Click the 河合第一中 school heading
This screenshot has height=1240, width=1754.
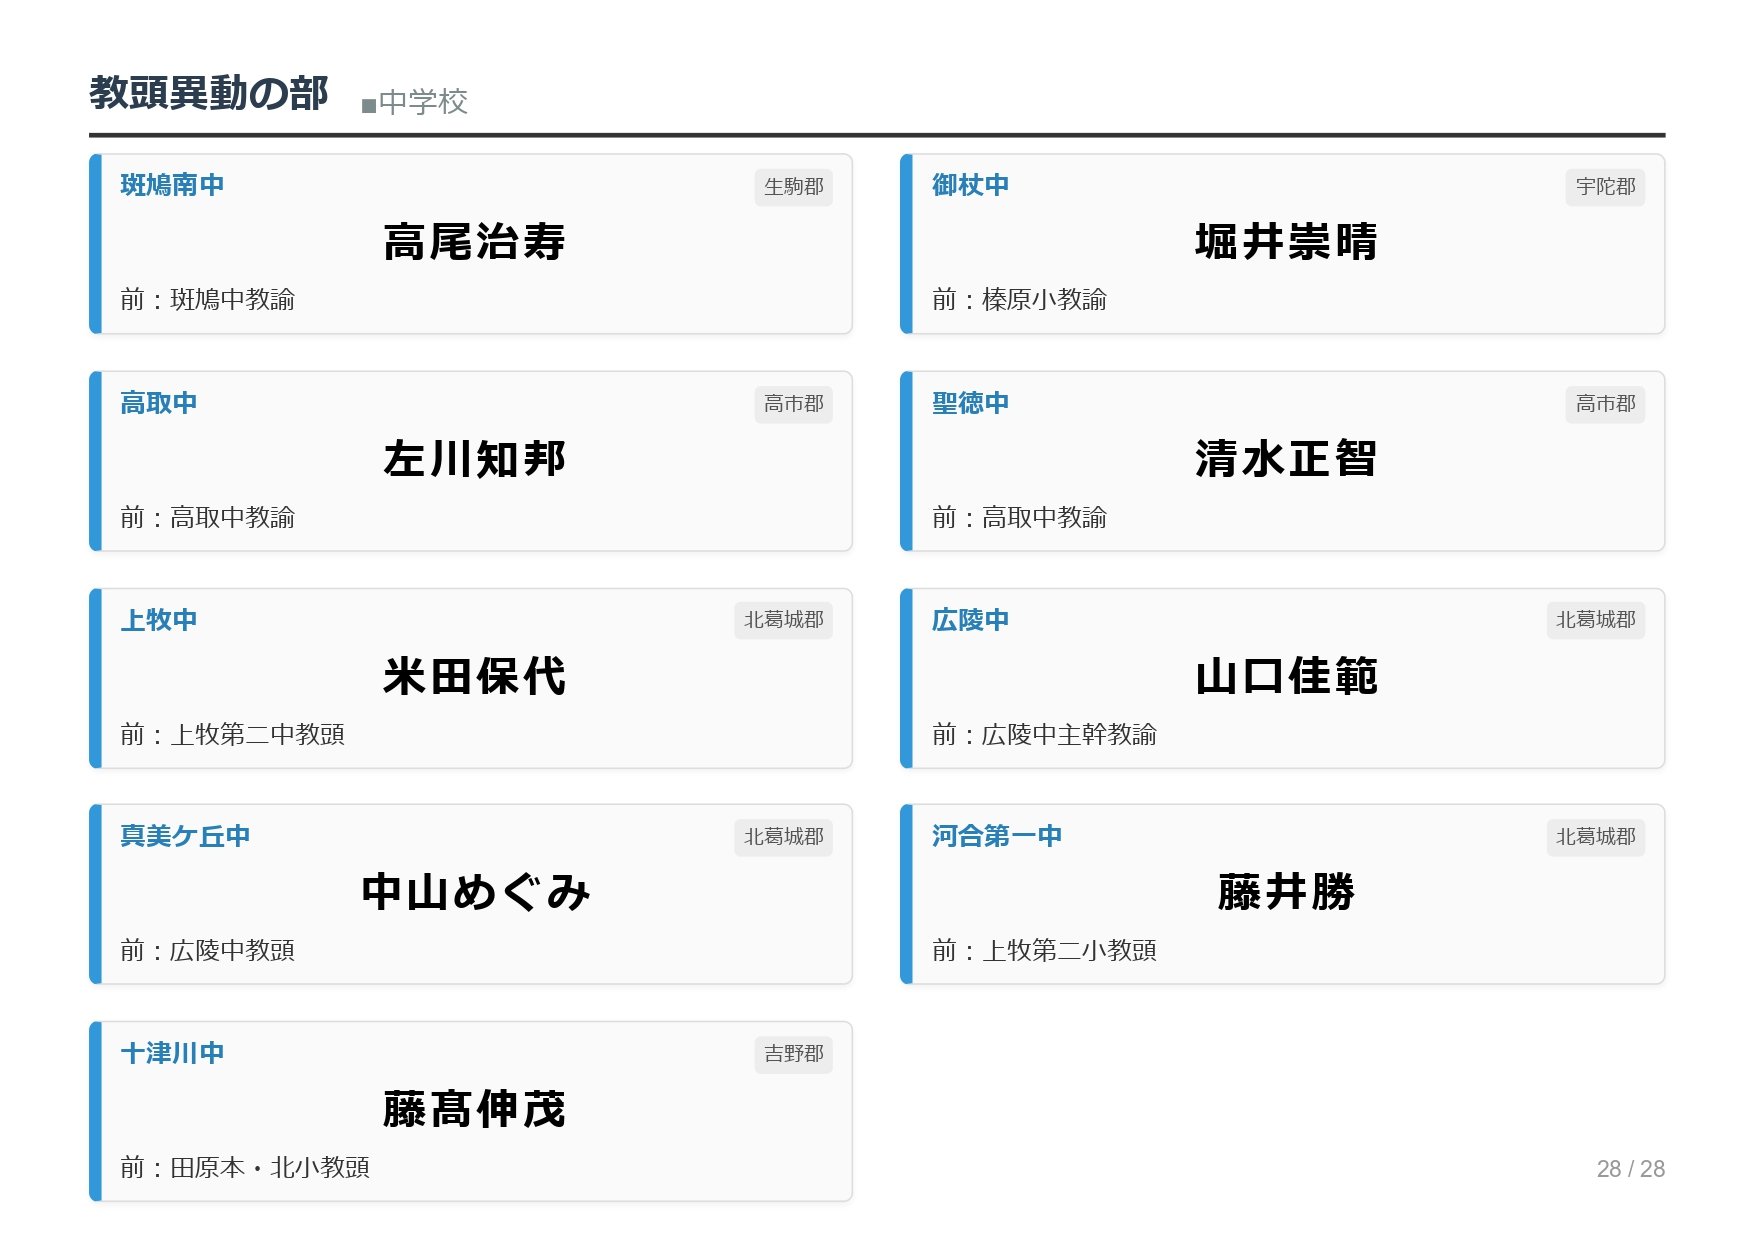pos(997,836)
